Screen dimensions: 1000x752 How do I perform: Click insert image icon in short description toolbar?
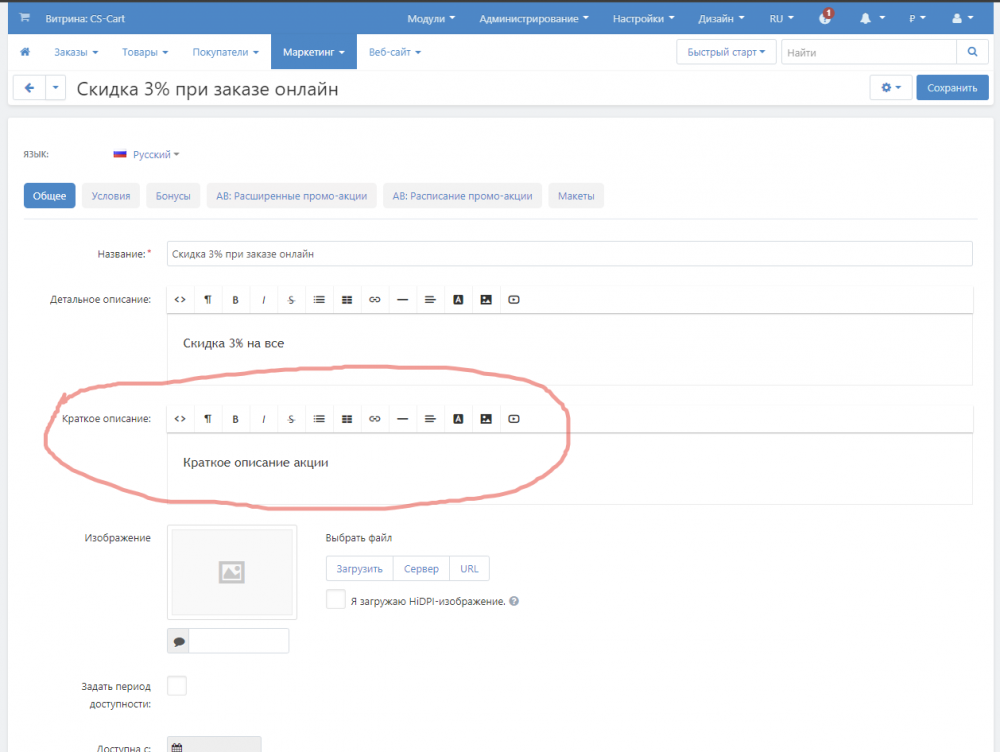click(x=486, y=419)
